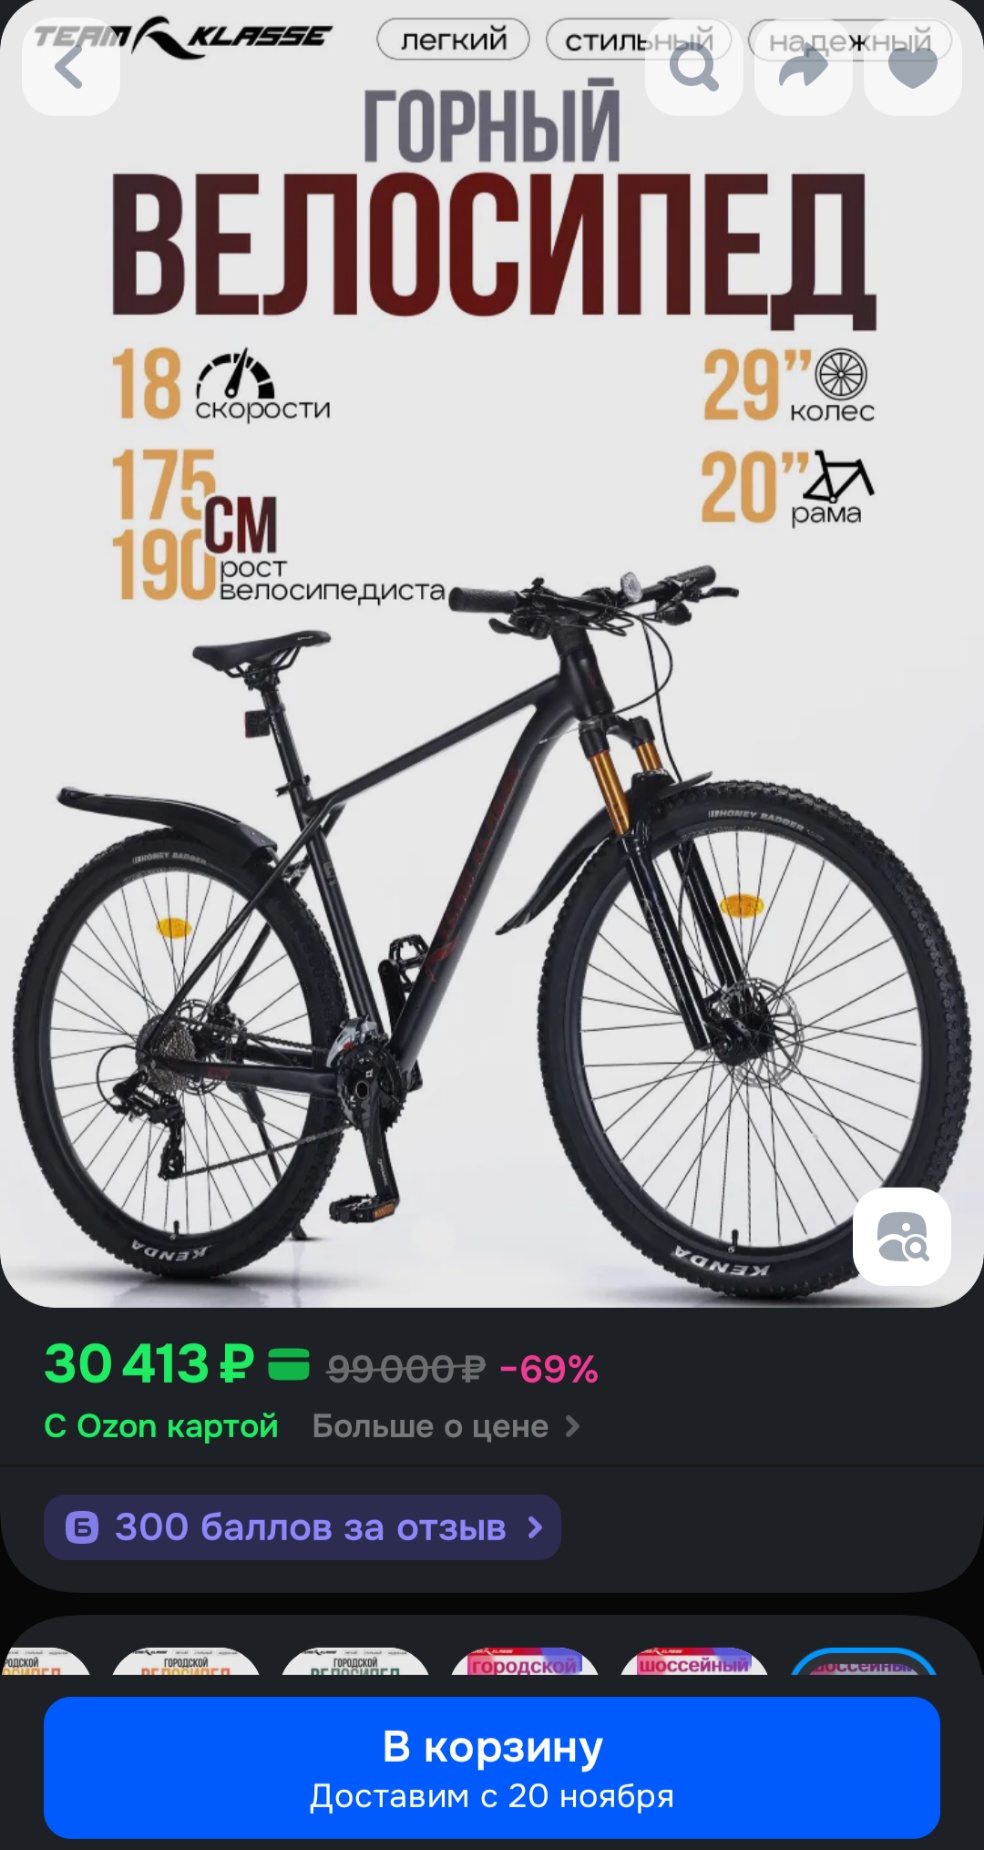Tap the green Ozon card icon beside the price
The image size is (984, 1850).
coord(289,1365)
